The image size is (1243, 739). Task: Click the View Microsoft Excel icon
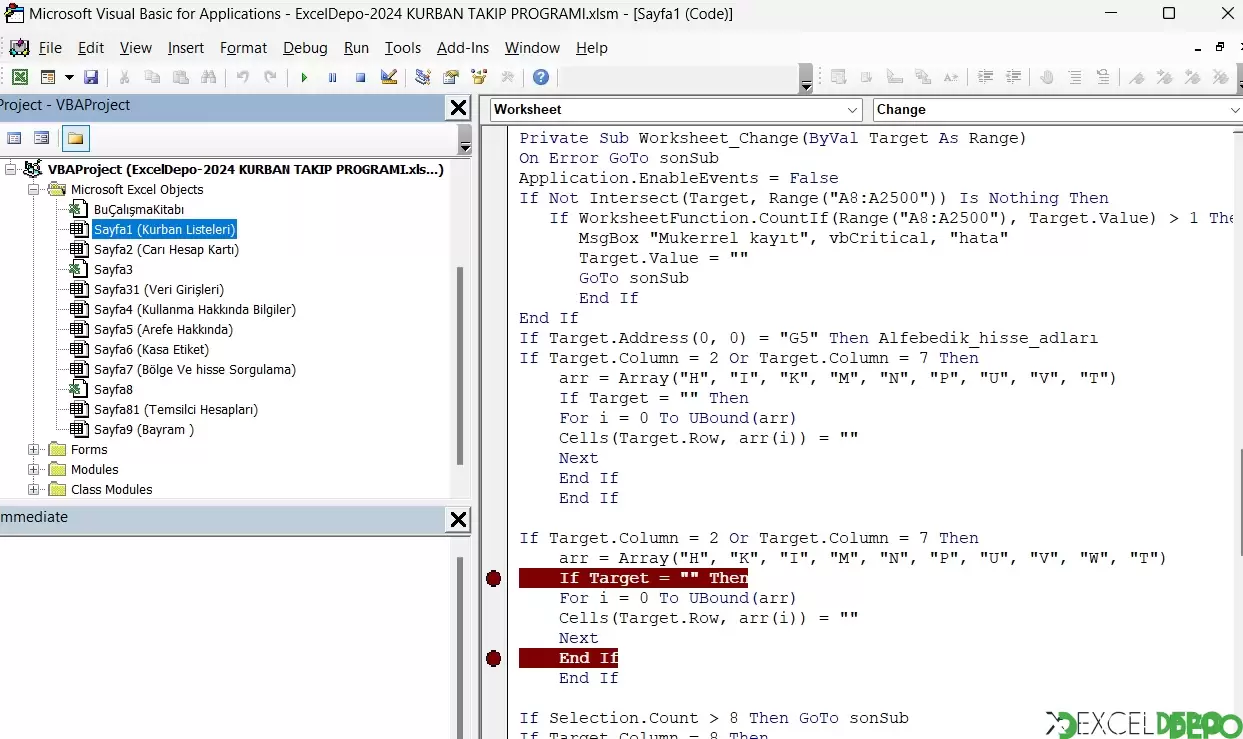coord(20,77)
